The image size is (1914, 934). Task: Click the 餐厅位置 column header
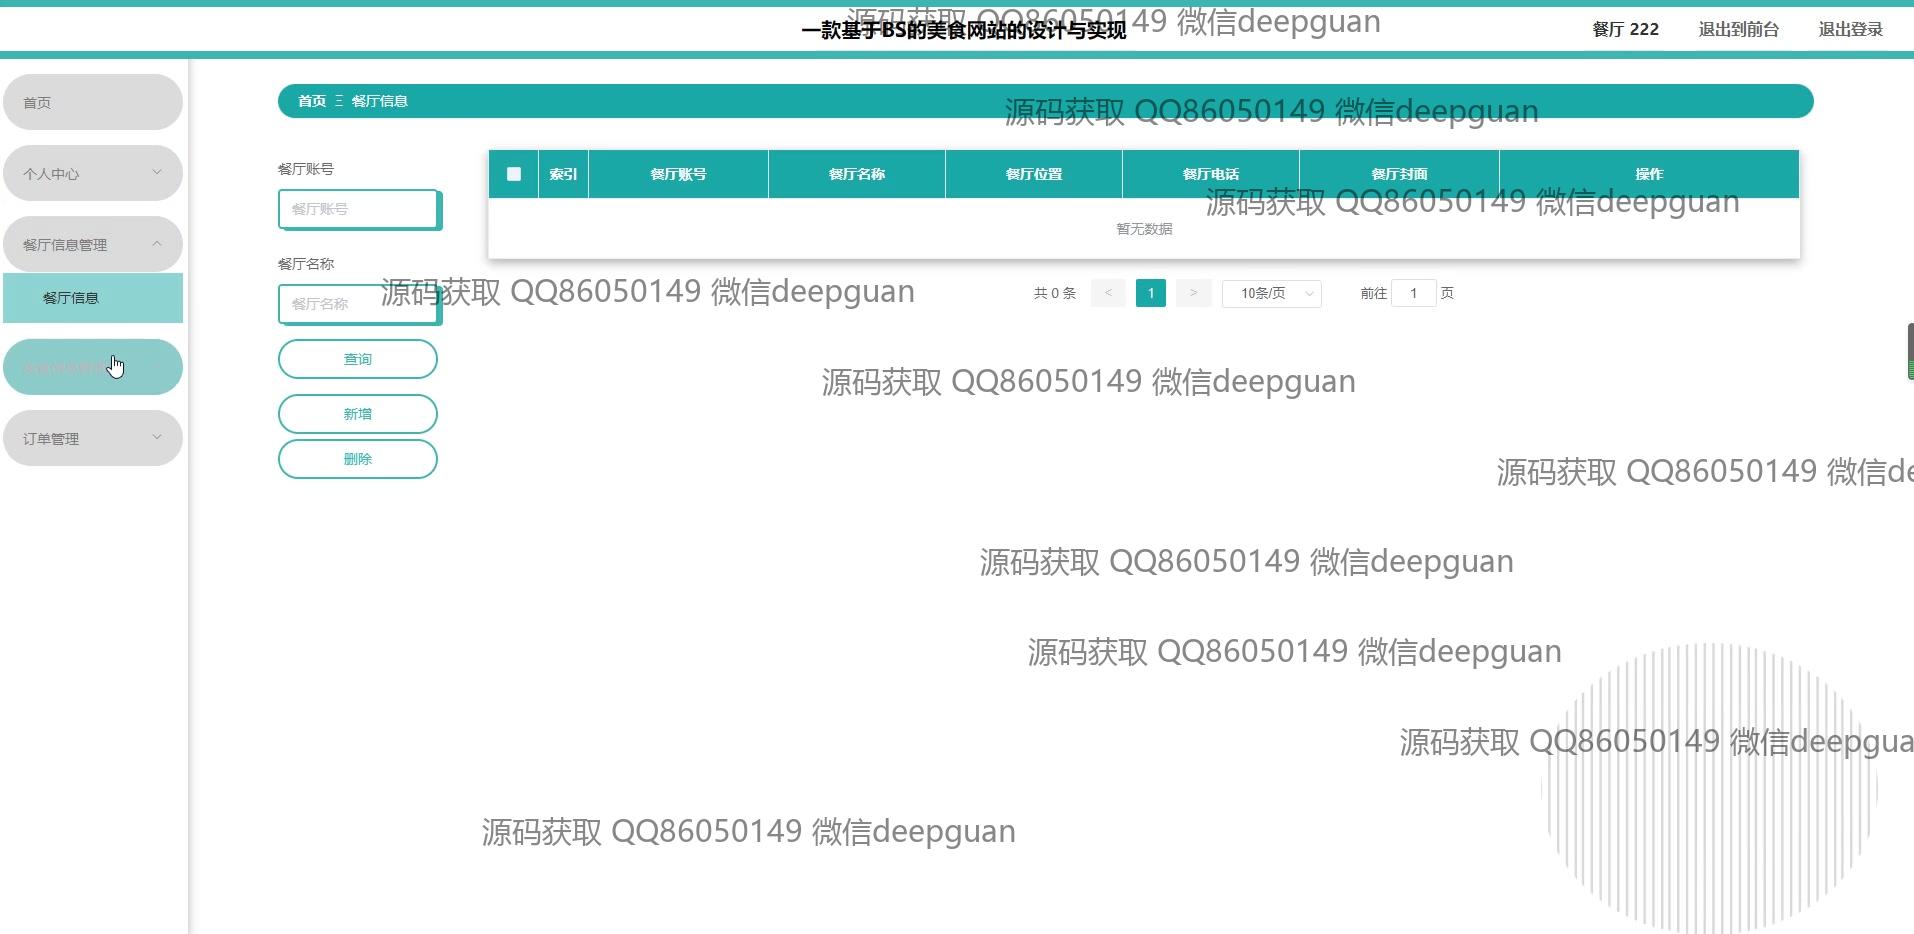coord(1033,174)
